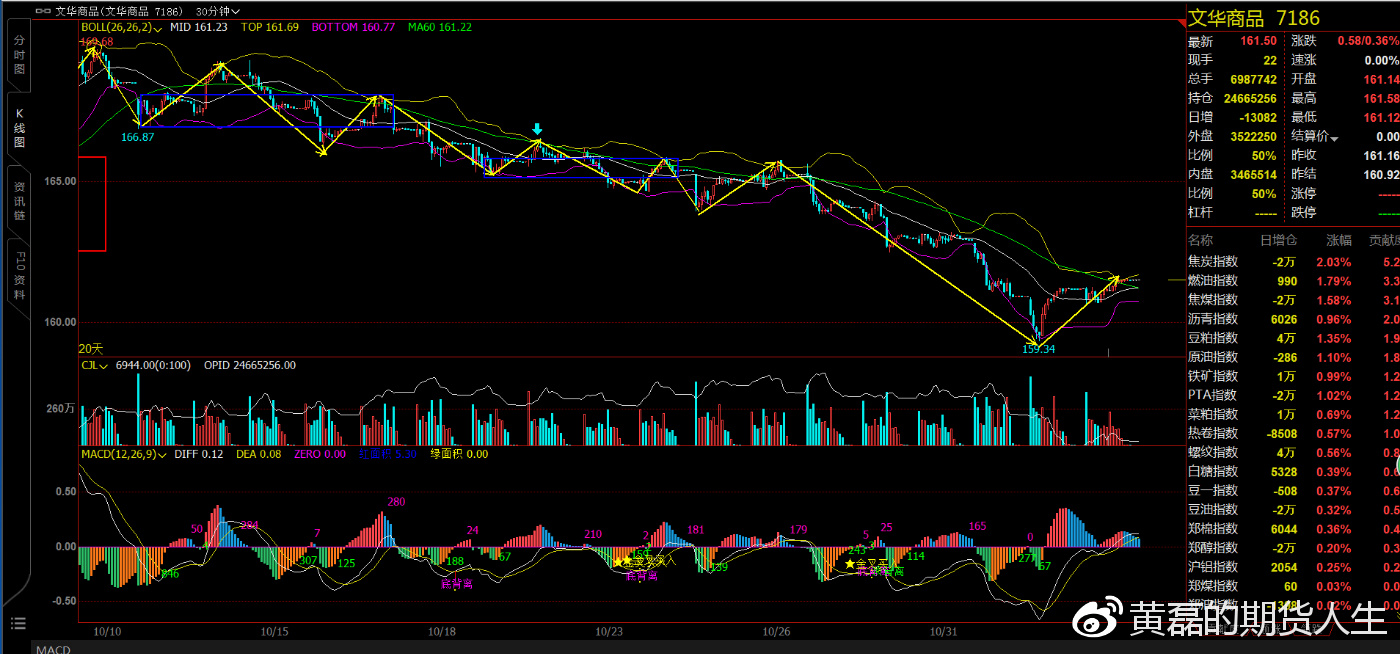This screenshot has width=1400, height=654.
Task: Select the 豆一指数 row
Action: coord(1291,490)
